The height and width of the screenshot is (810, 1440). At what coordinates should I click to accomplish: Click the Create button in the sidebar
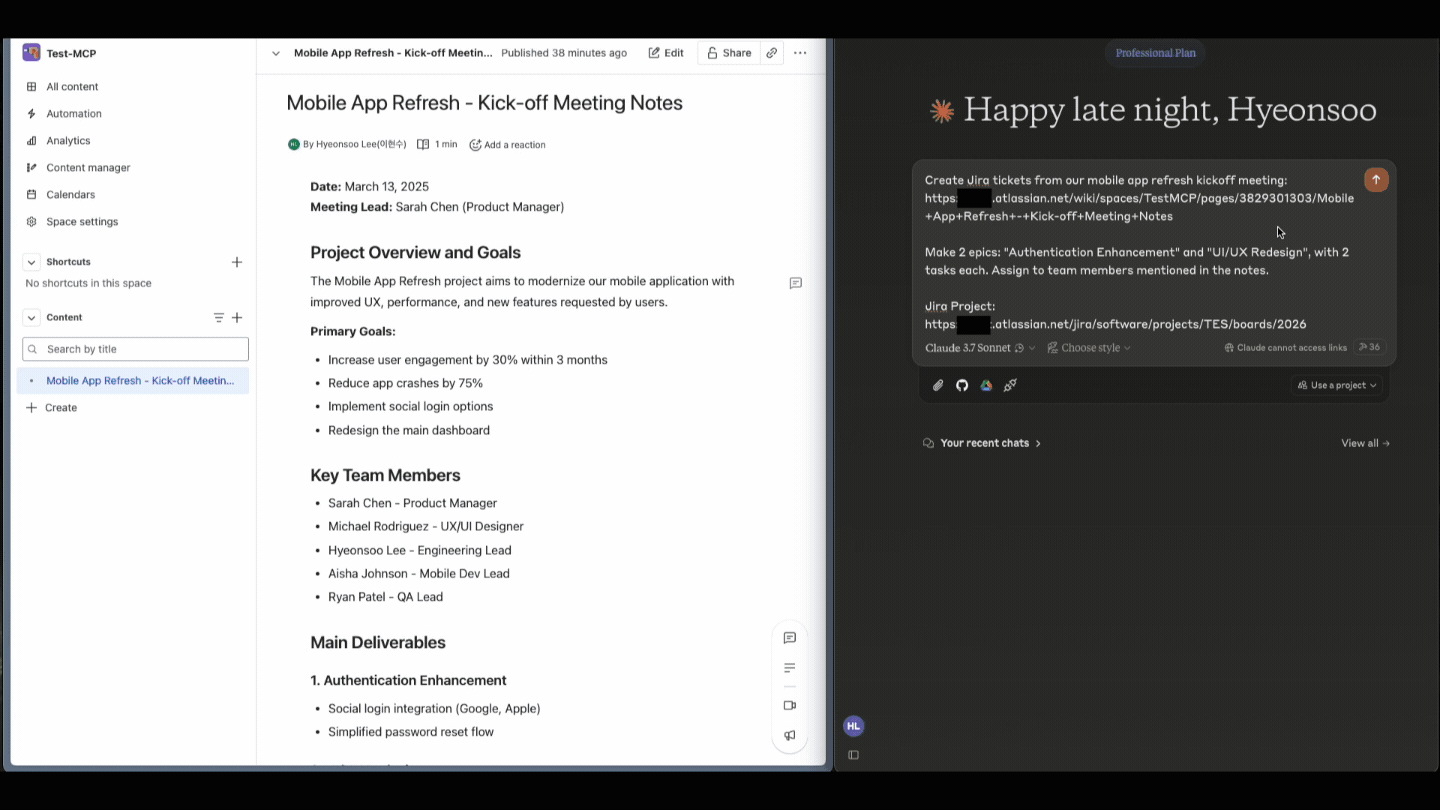click(52, 408)
